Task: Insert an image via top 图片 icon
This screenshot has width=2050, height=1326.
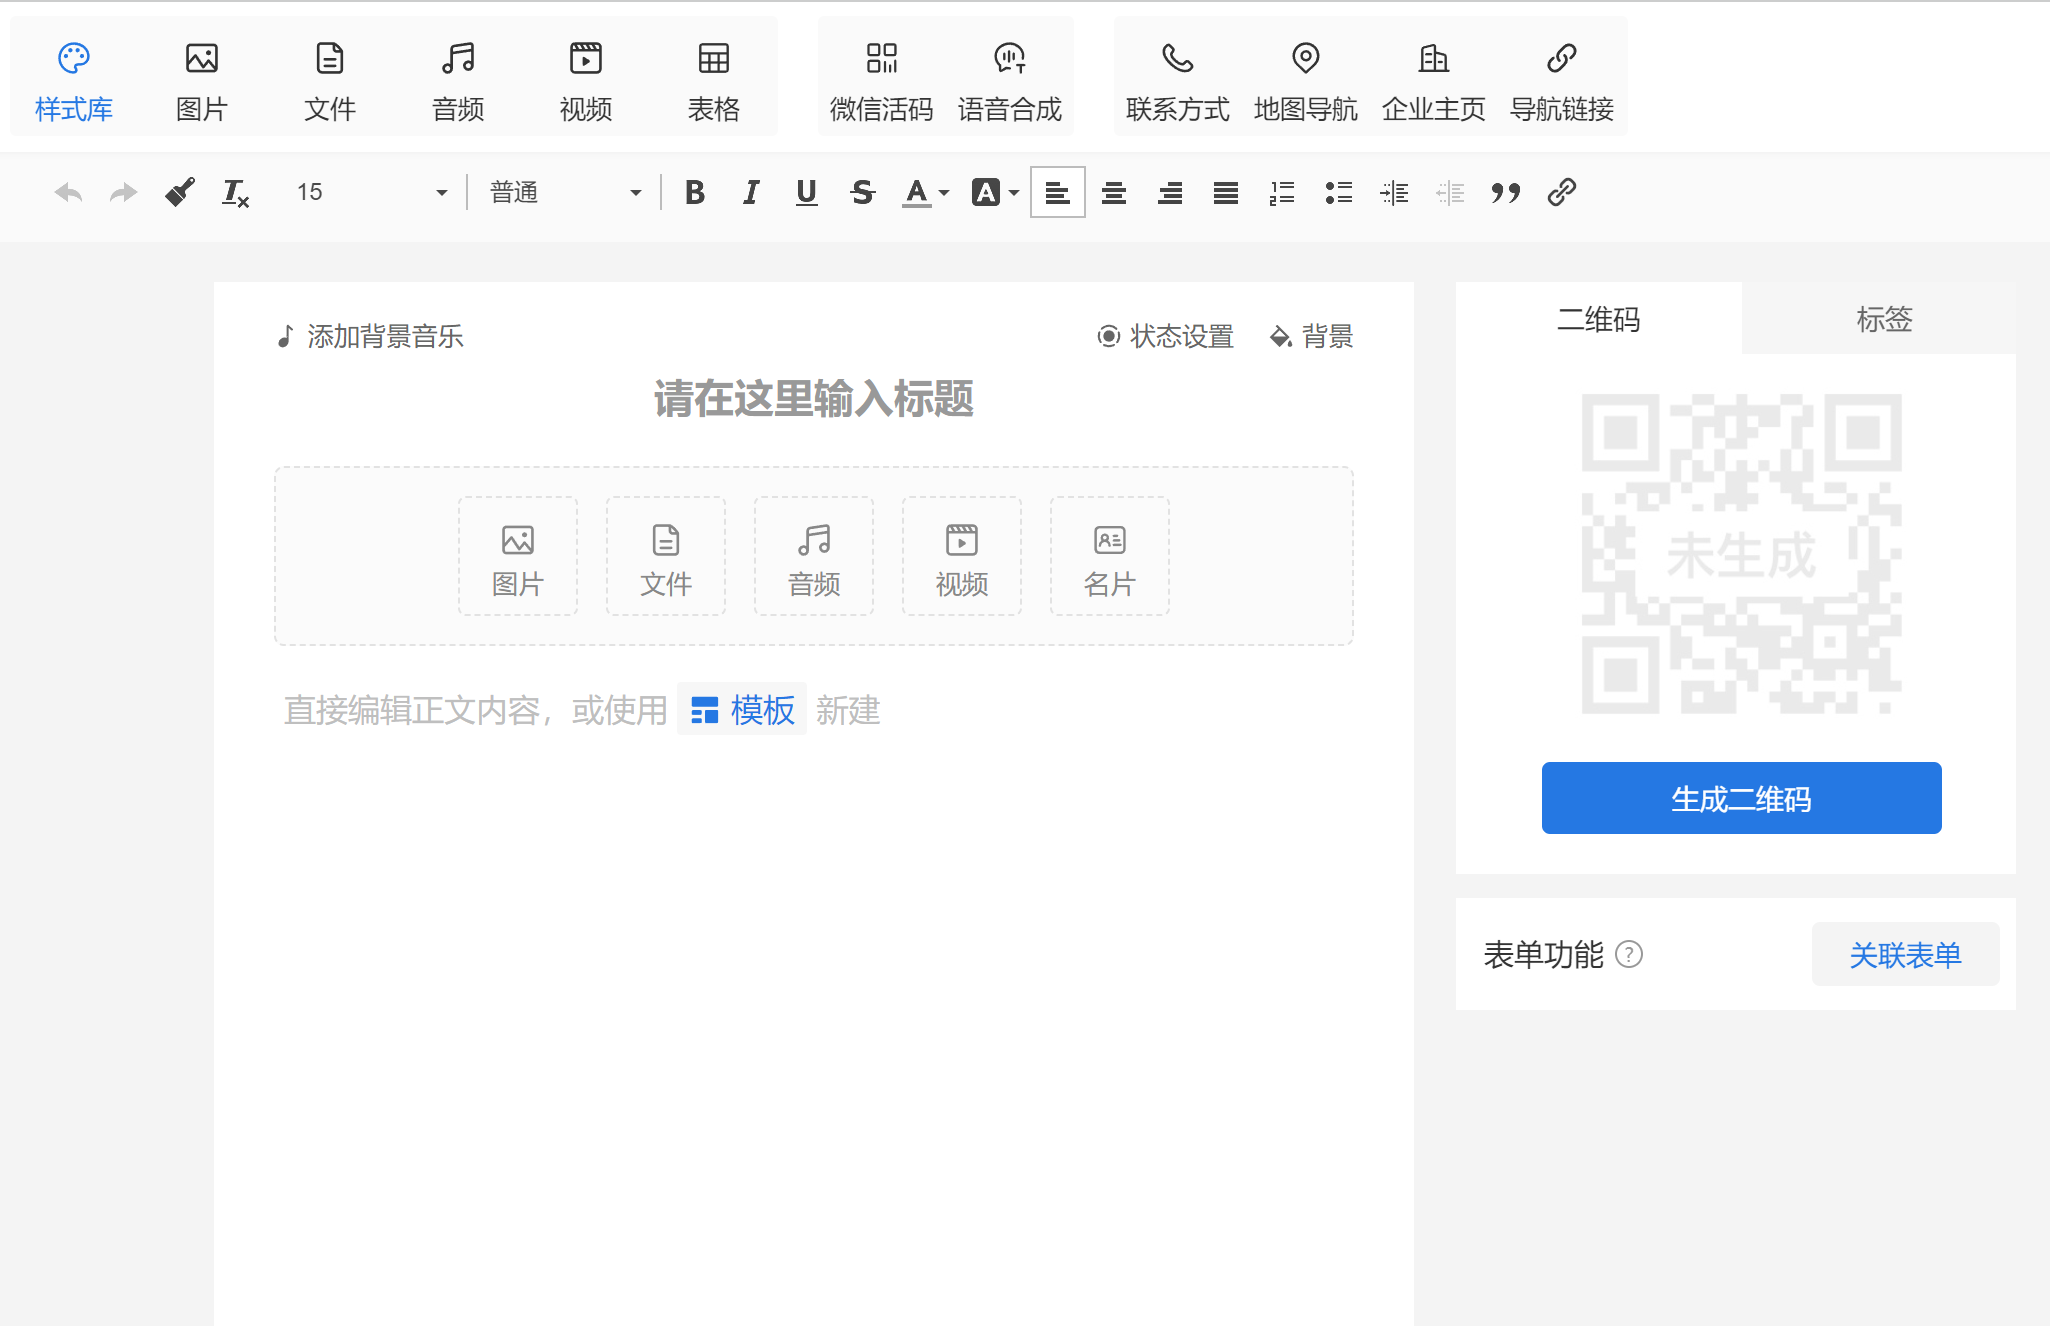Action: (202, 80)
